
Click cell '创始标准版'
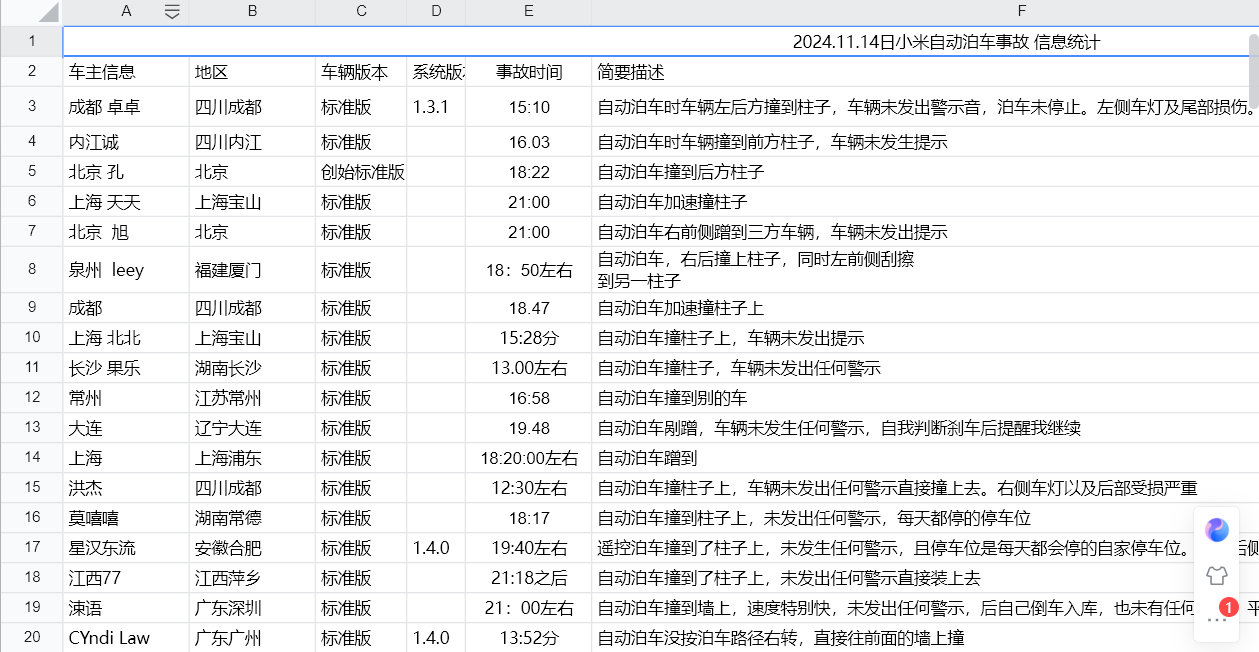[x=362, y=172]
